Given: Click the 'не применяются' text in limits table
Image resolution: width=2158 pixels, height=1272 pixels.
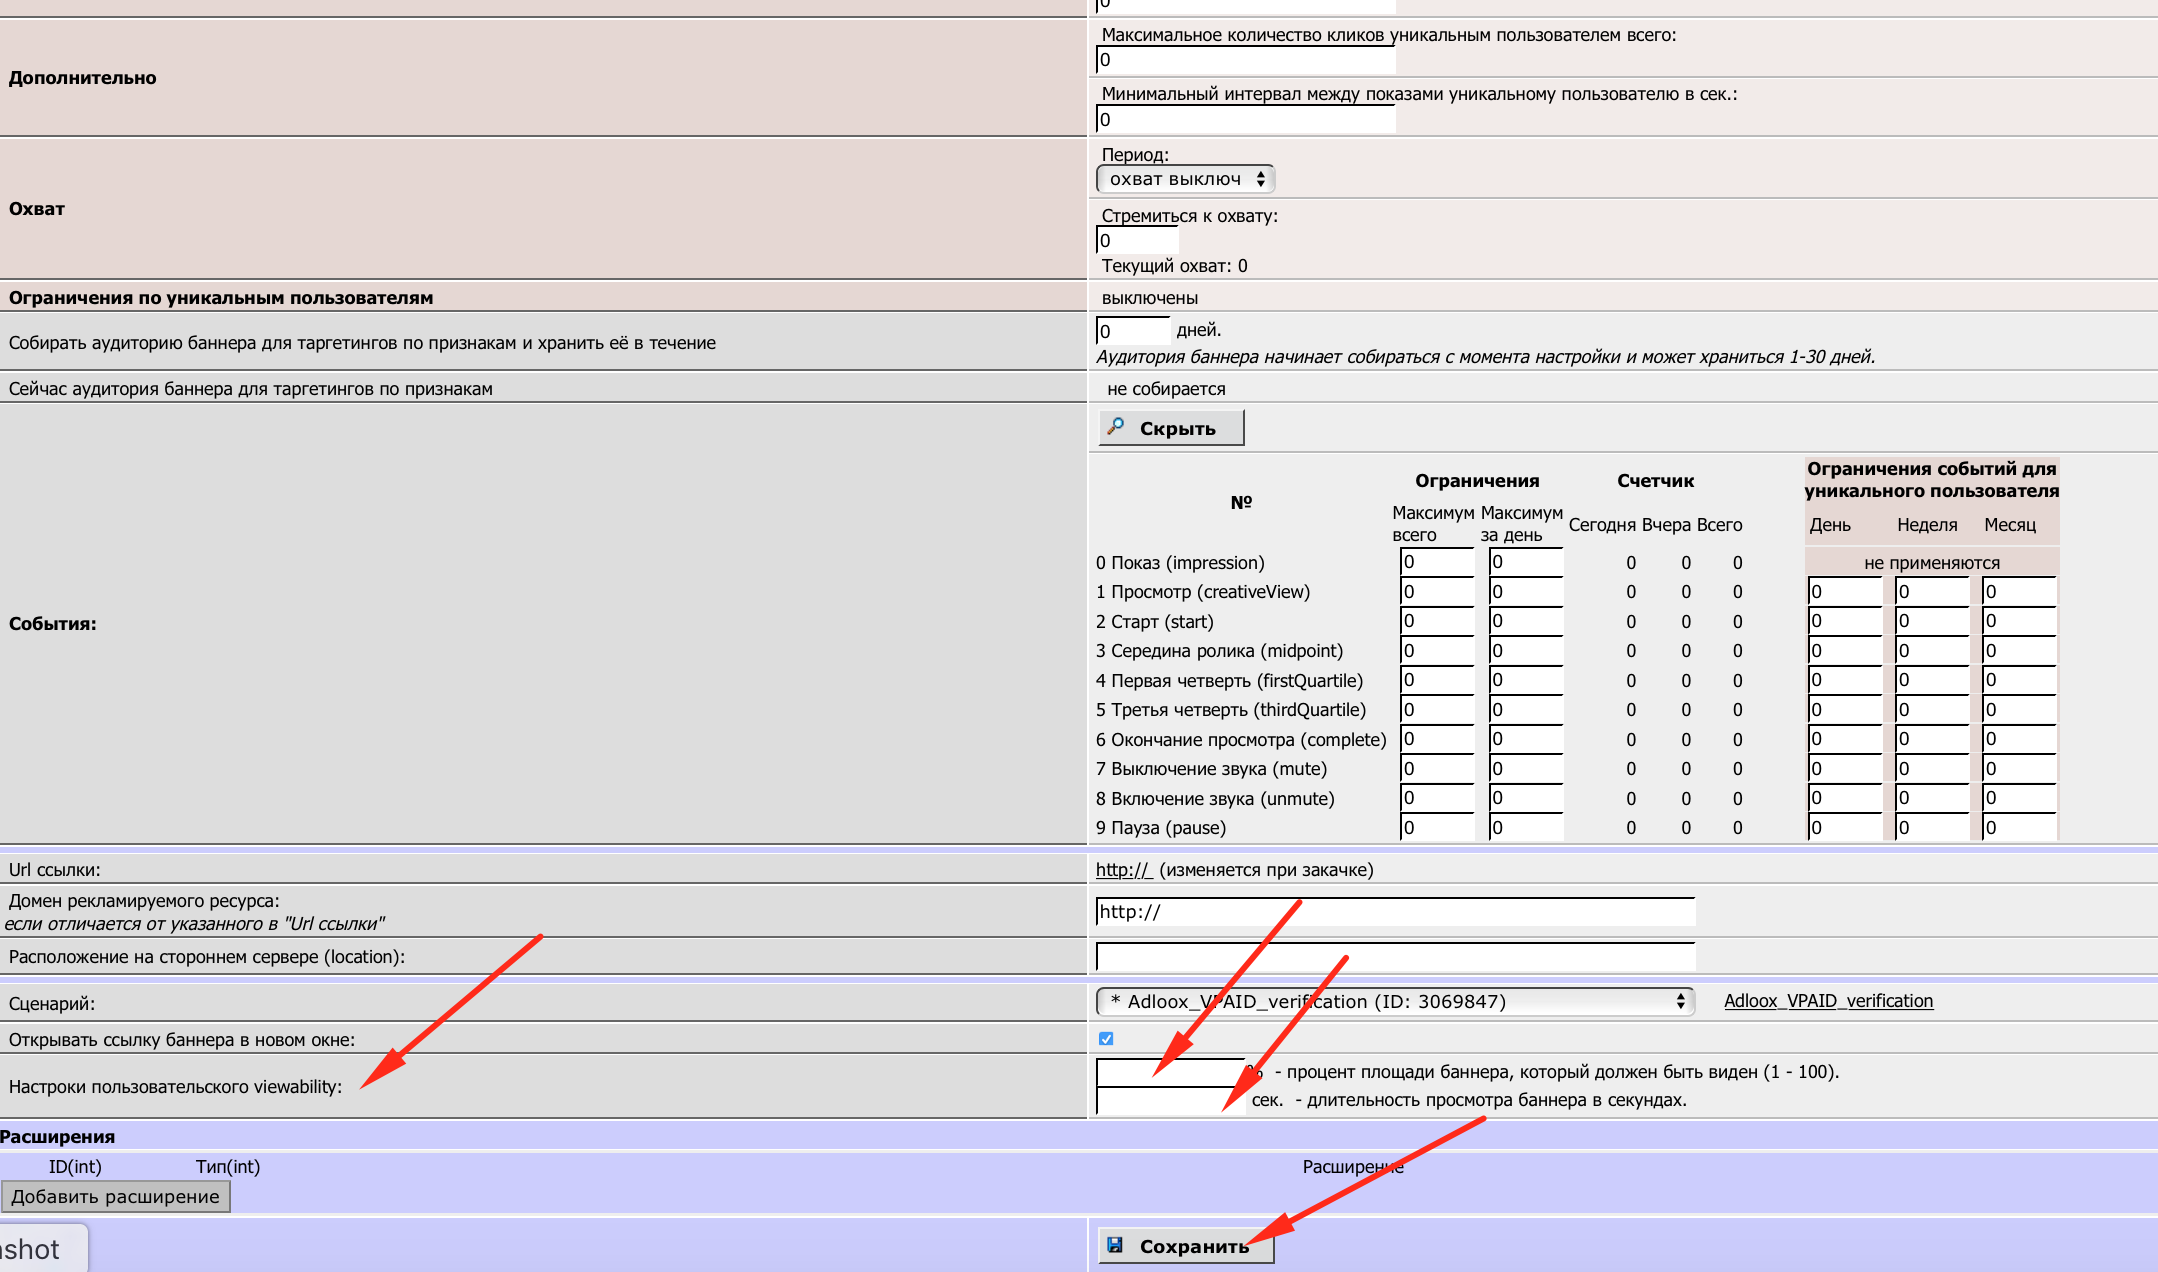Looking at the screenshot, I should [x=1932, y=563].
